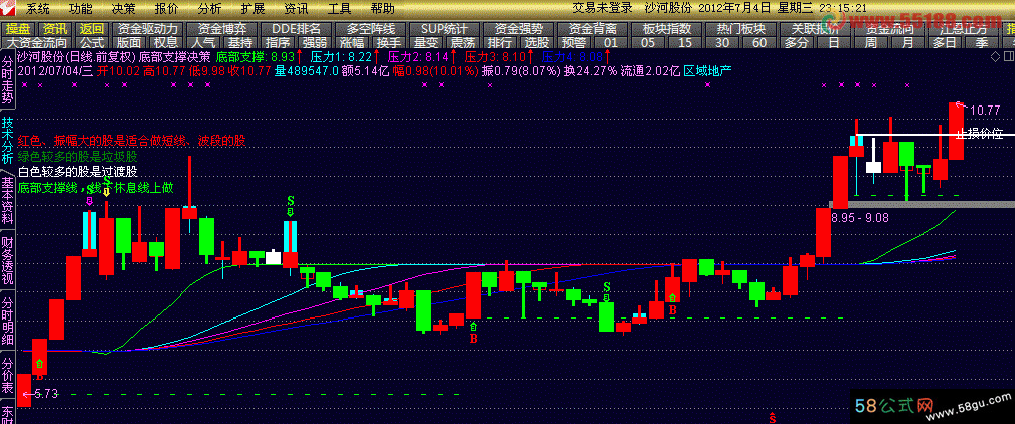Screen dimensions: 1015x424
Task: Toggle the 日 daily period button
Action: pyautogui.click(x=834, y=43)
